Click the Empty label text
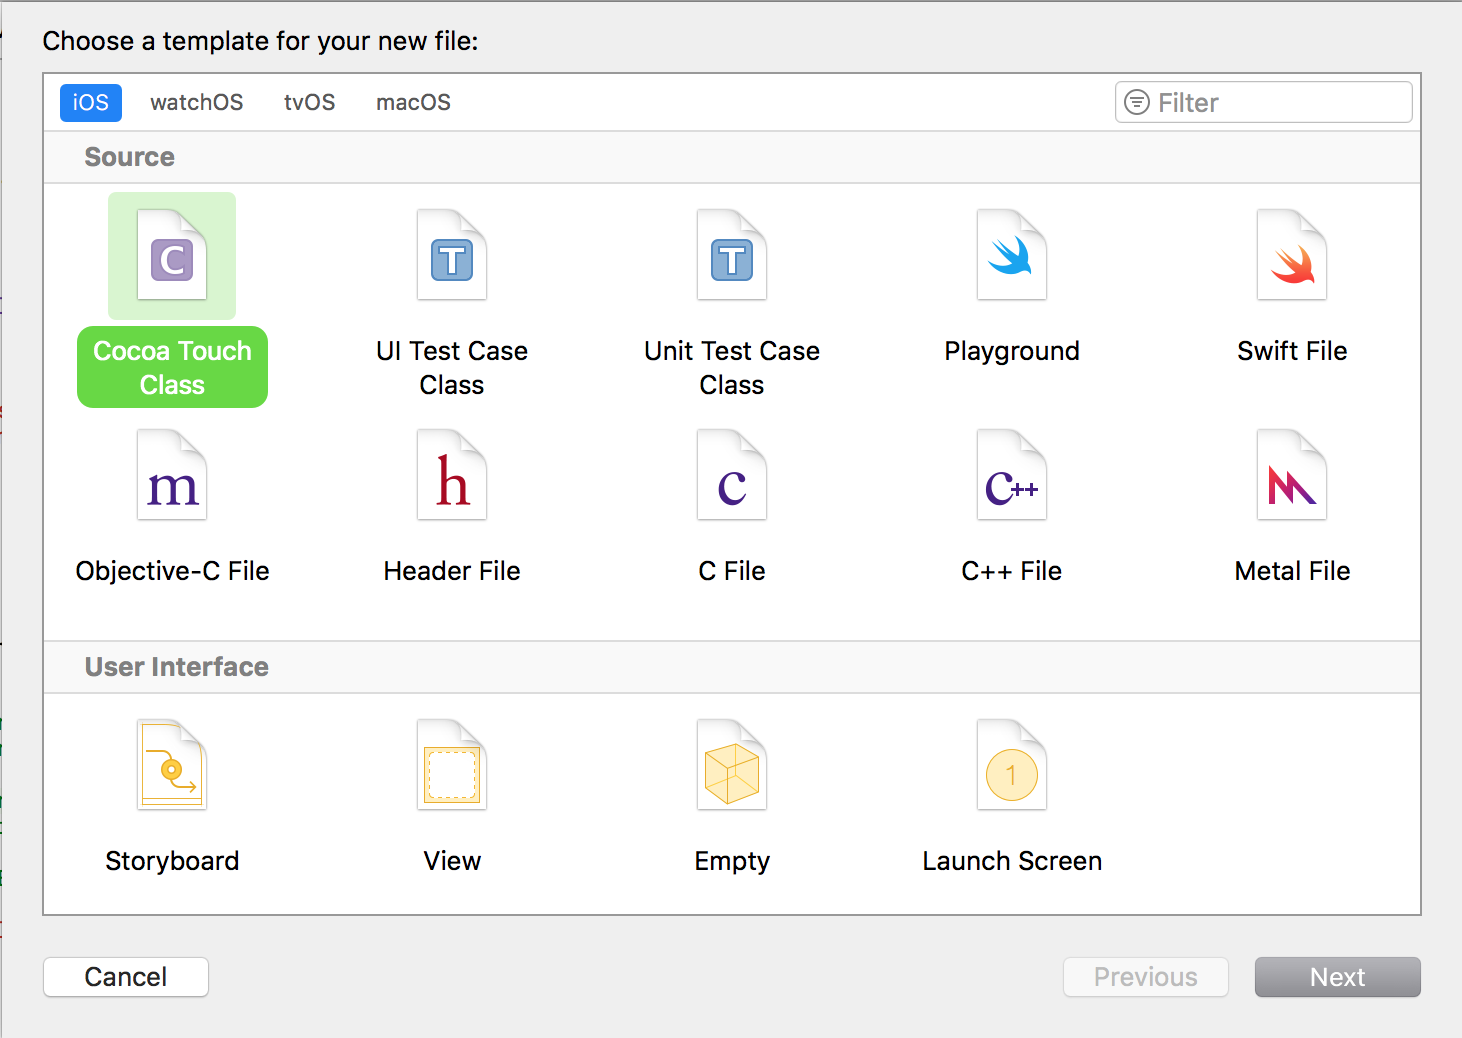 (732, 862)
